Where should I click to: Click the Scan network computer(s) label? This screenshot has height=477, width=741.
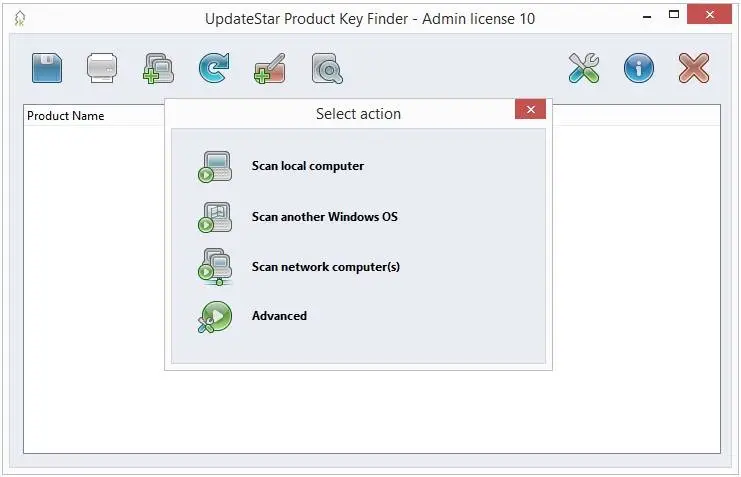(x=326, y=267)
